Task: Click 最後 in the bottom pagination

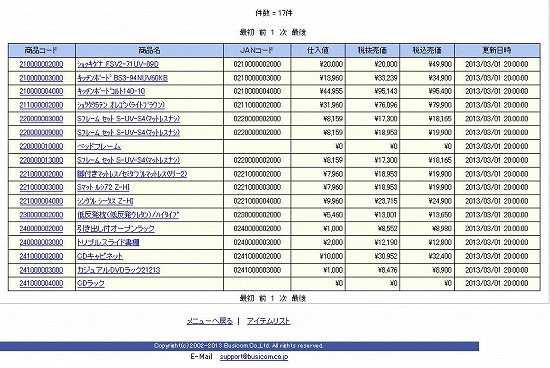Action: 299,298
